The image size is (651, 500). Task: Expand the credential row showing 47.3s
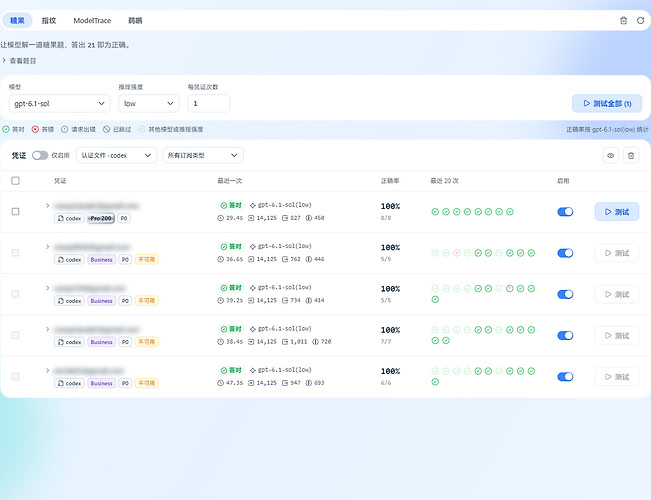pyautogui.click(x=47, y=370)
